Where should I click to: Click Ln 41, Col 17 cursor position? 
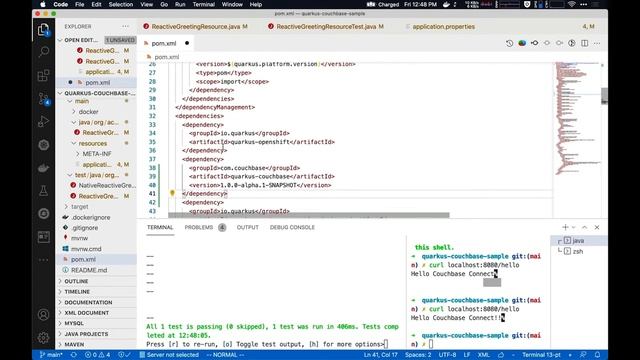(380, 355)
